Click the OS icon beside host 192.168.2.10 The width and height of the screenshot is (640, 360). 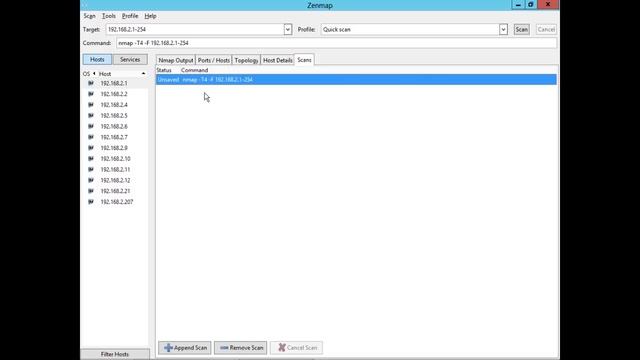coord(91,159)
